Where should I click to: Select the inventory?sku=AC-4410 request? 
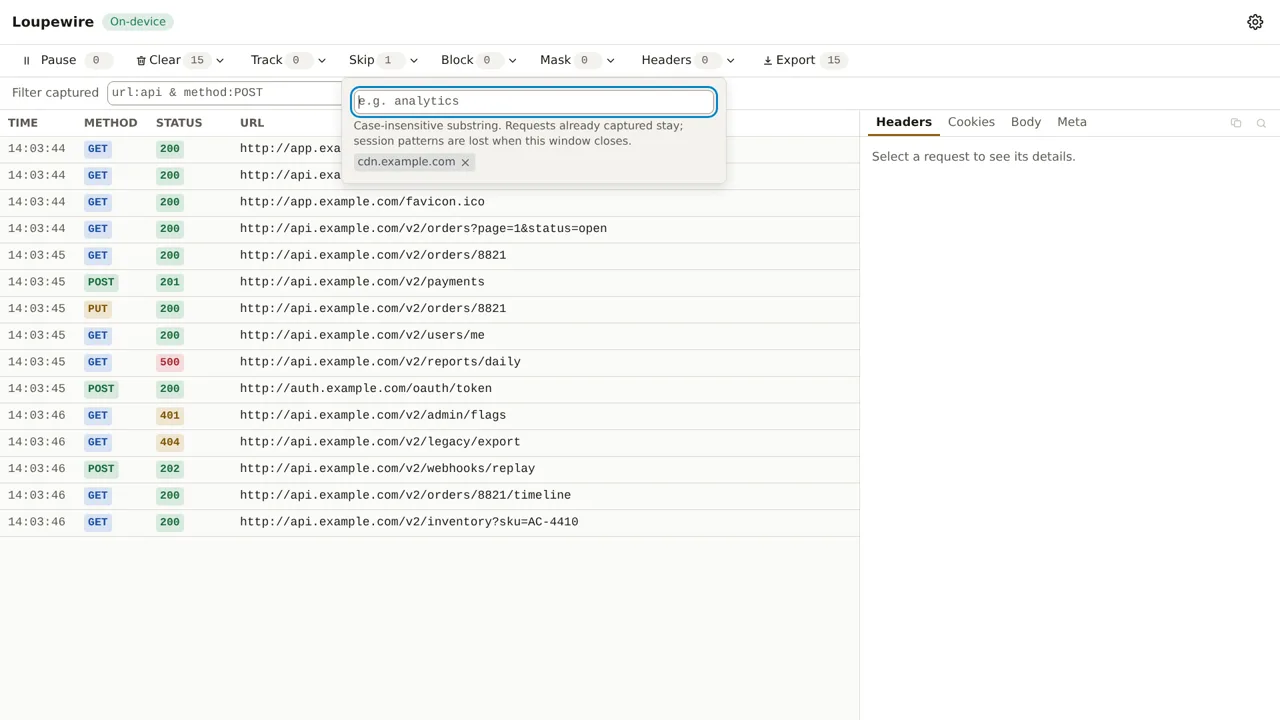click(x=429, y=522)
